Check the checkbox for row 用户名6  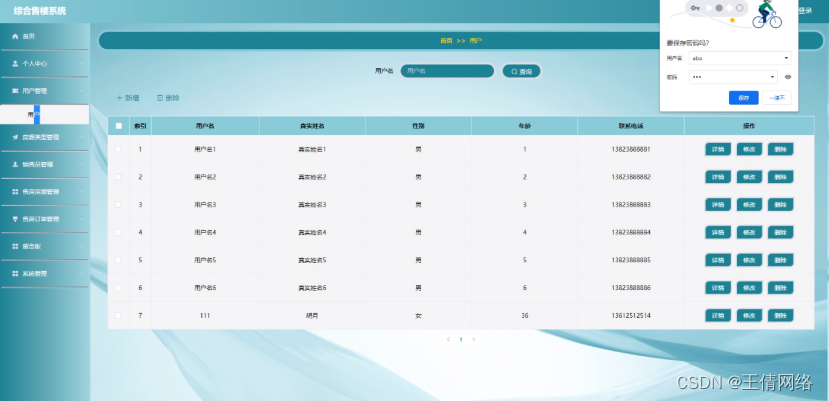(x=118, y=288)
